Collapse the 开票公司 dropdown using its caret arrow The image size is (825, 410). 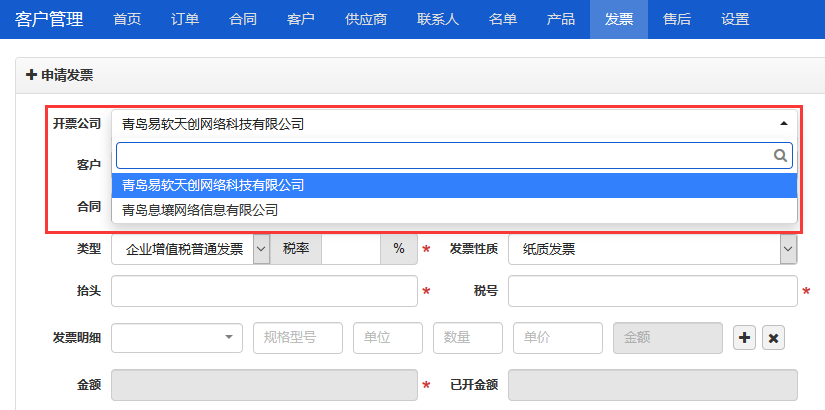click(783, 124)
